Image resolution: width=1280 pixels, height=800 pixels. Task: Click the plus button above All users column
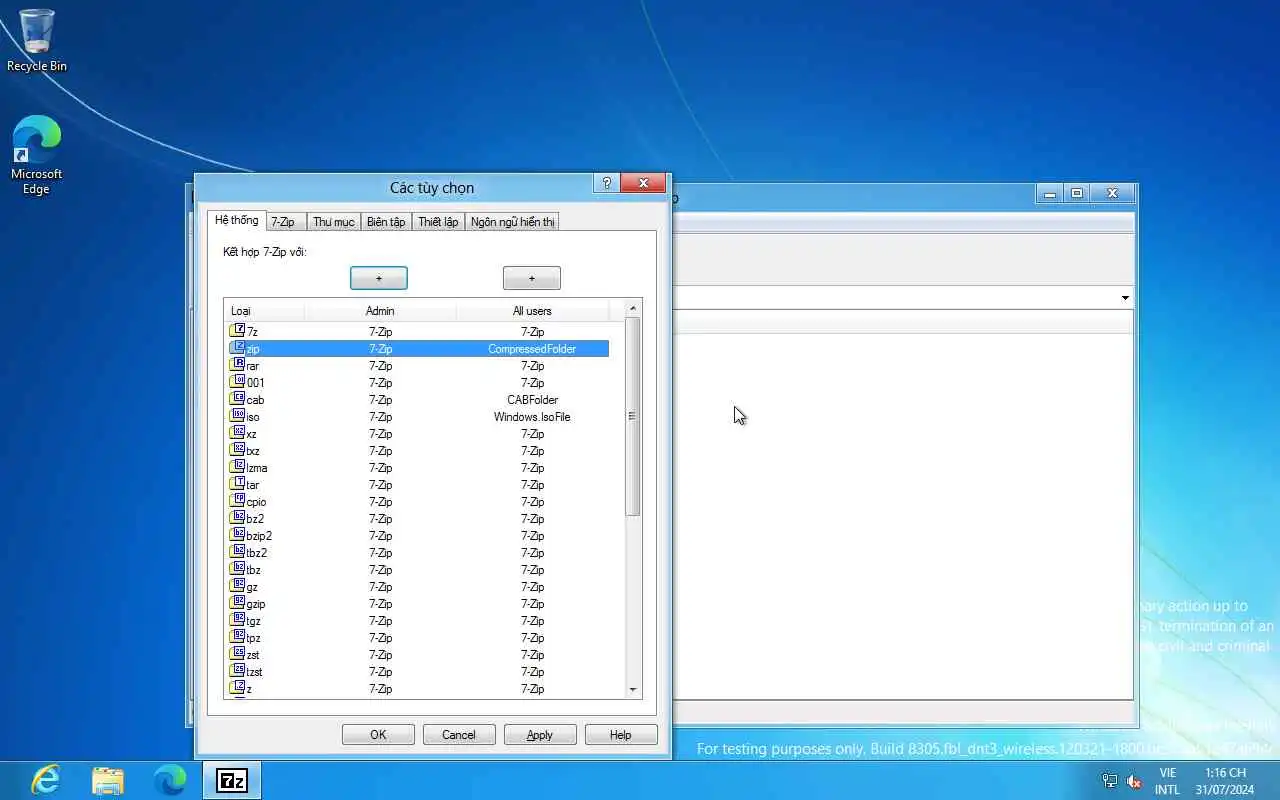532,278
